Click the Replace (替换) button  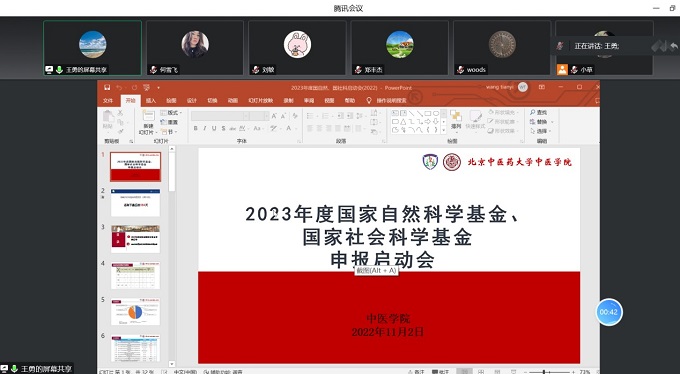point(541,122)
